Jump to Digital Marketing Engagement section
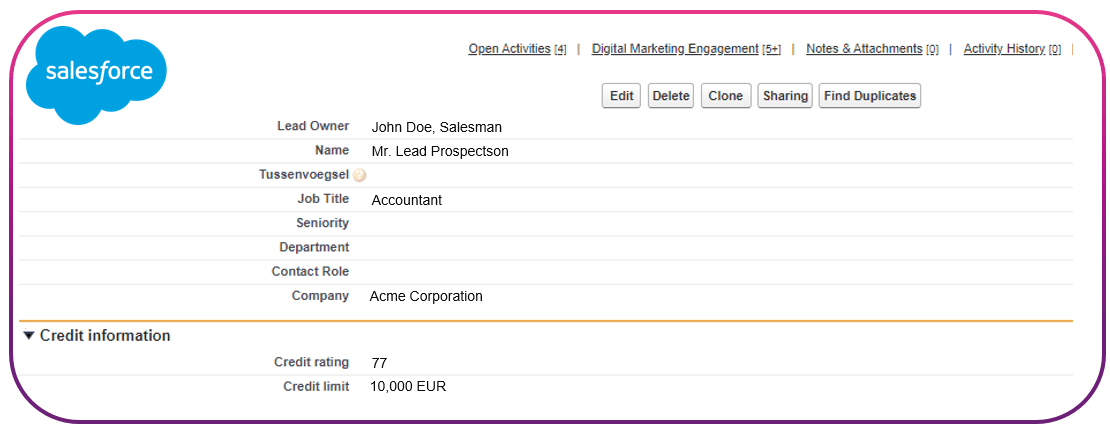 [x=675, y=49]
